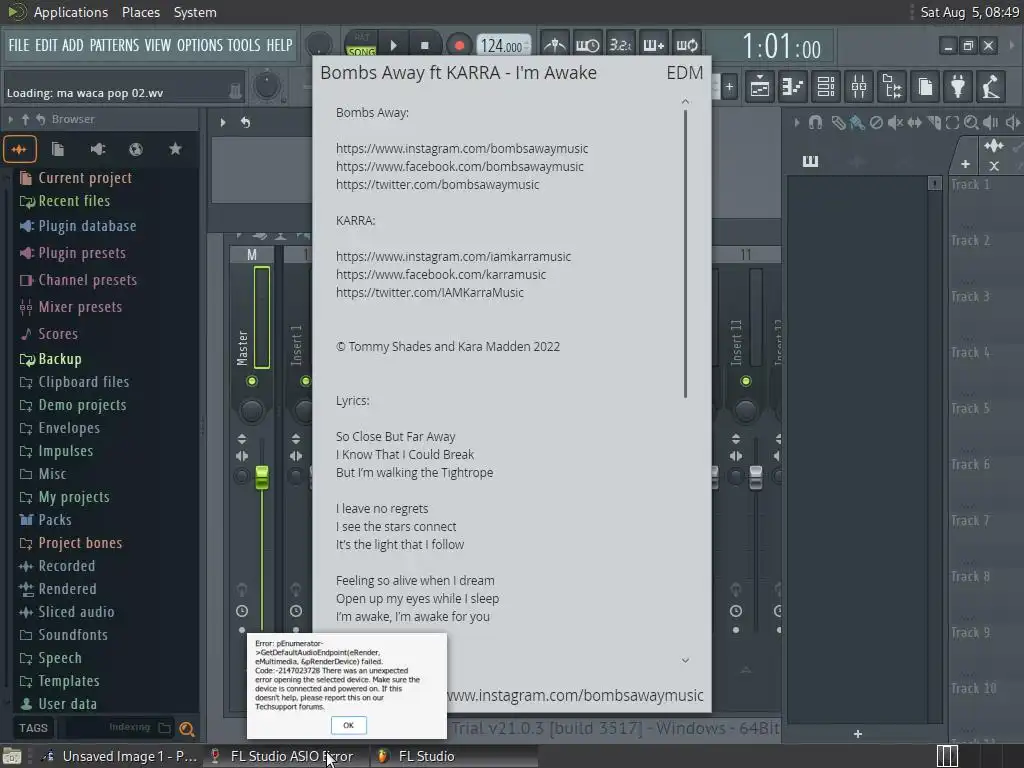
Task: Open the Mixer view icon
Action: (859, 86)
